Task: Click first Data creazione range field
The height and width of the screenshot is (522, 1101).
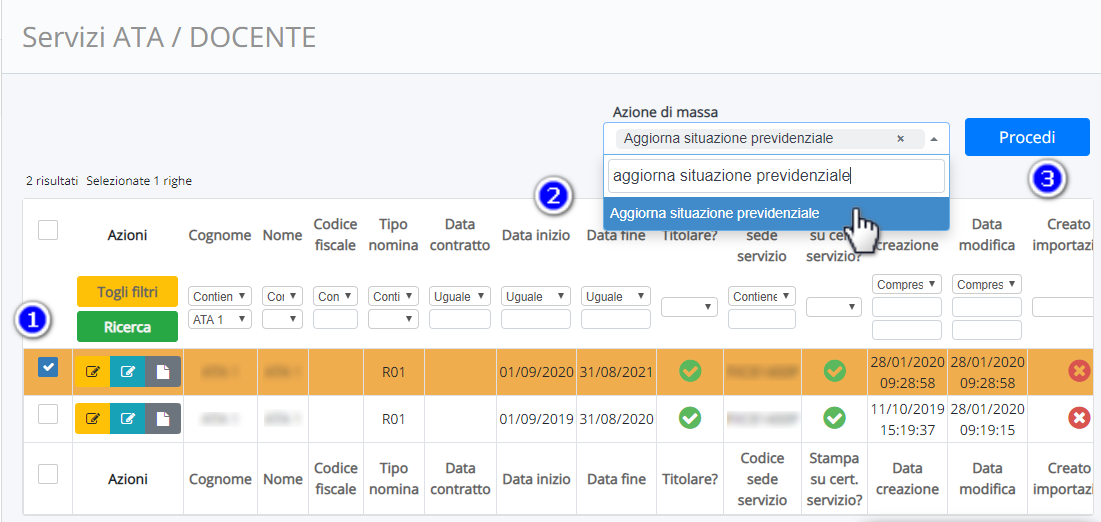Action: point(906,307)
